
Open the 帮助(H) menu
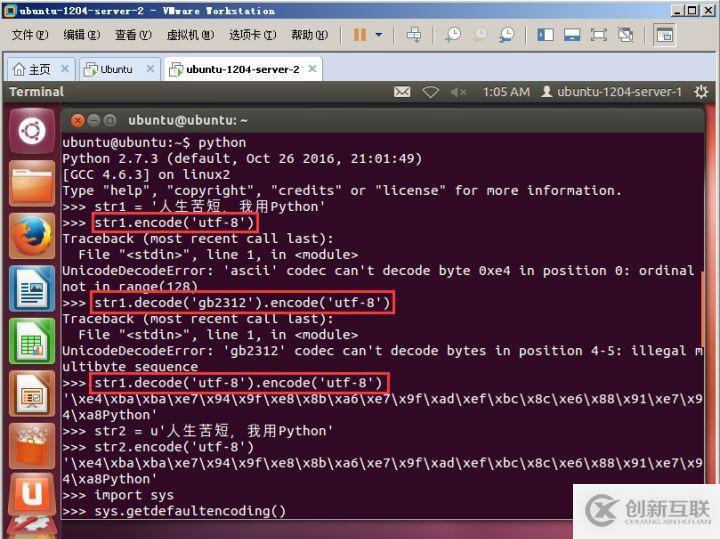pos(309,35)
